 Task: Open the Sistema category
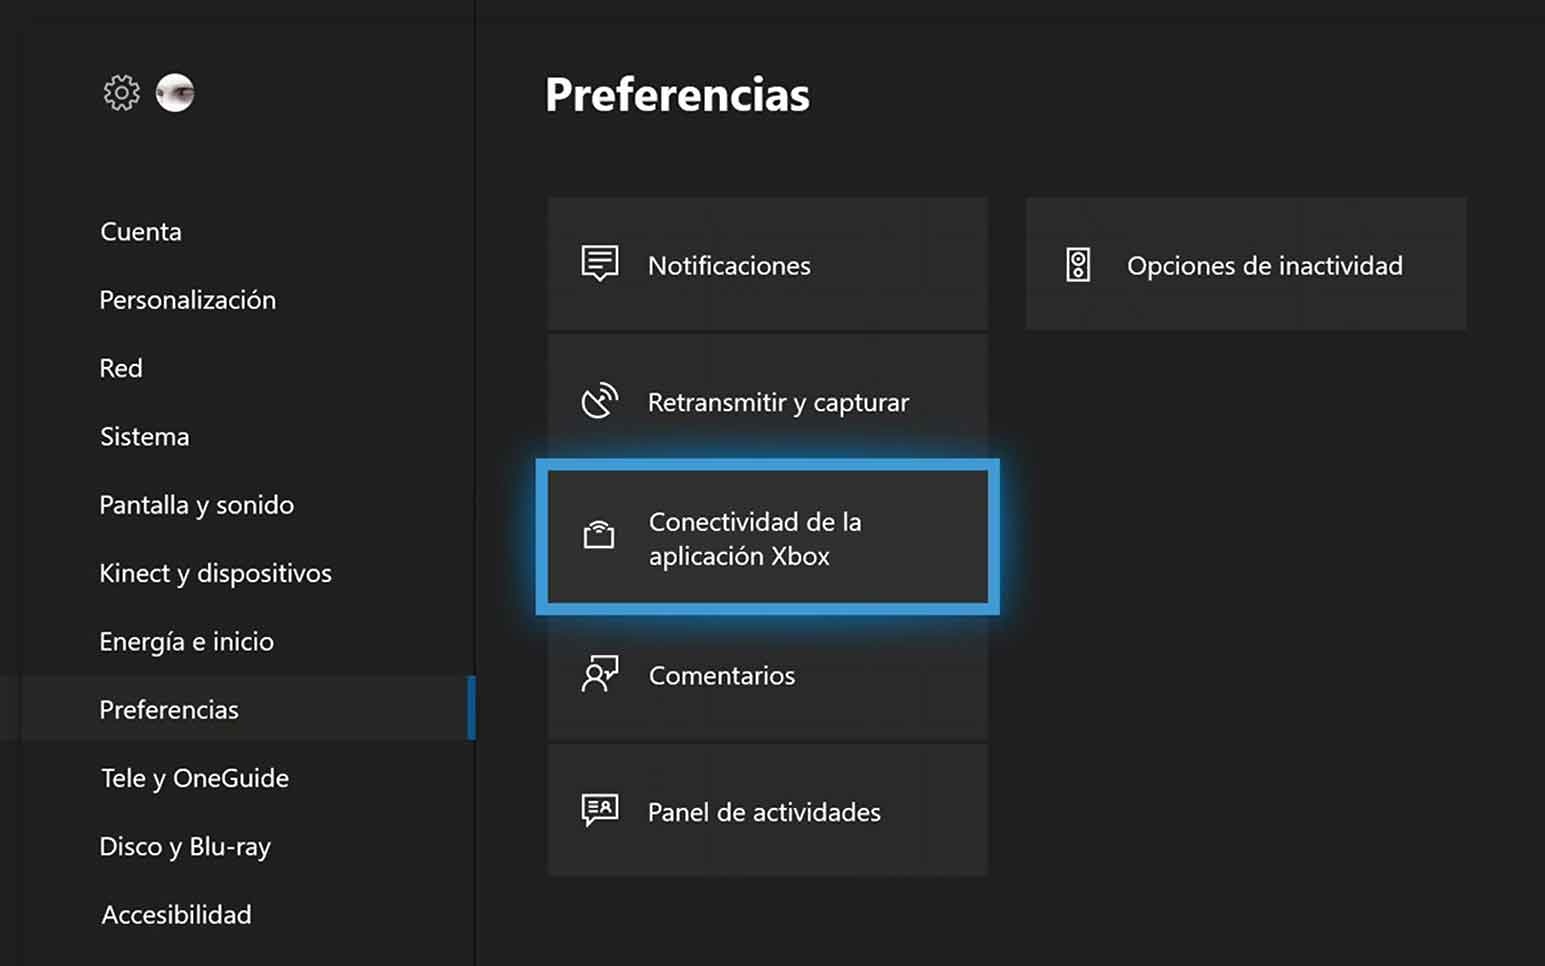pos(145,437)
